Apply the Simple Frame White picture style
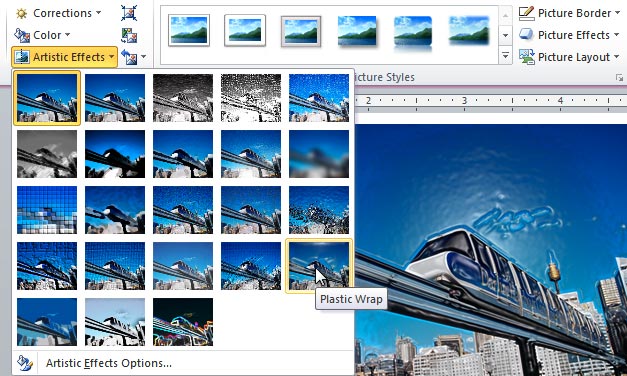This screenshot has height=376, width=627. click(x=189, y=30)
